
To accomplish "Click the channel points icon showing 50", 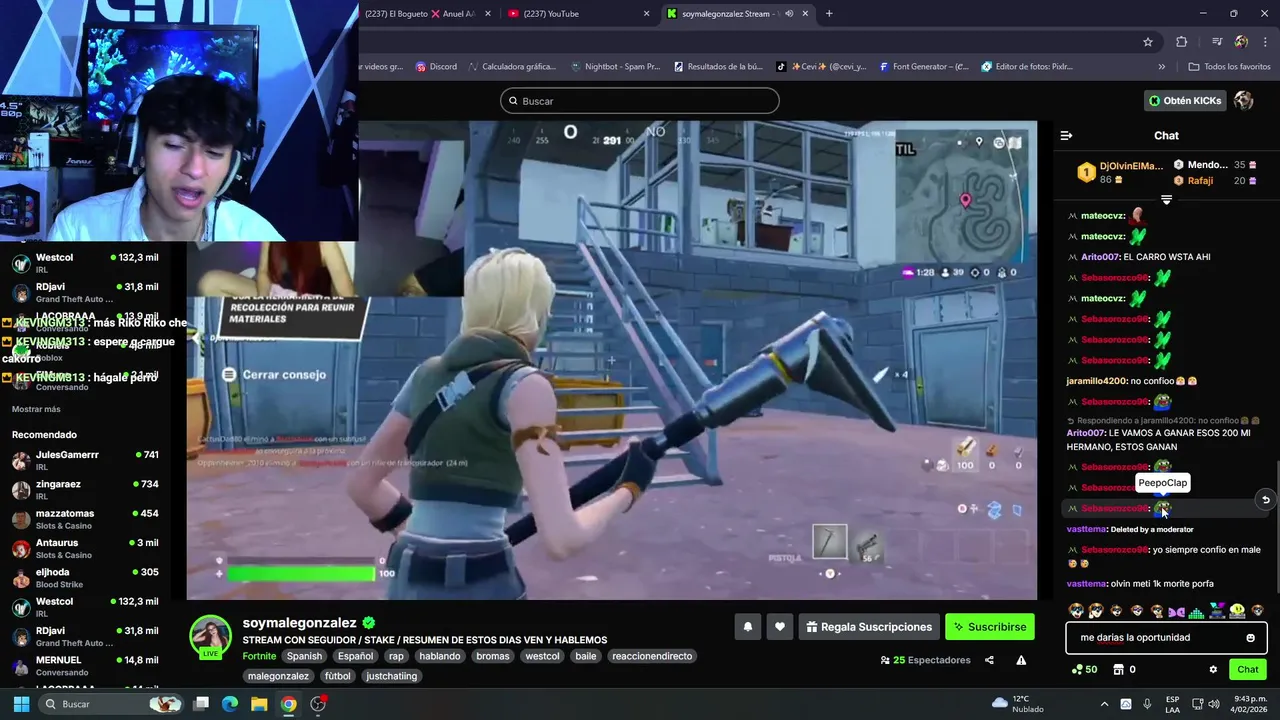I will tap(1084, 670).
